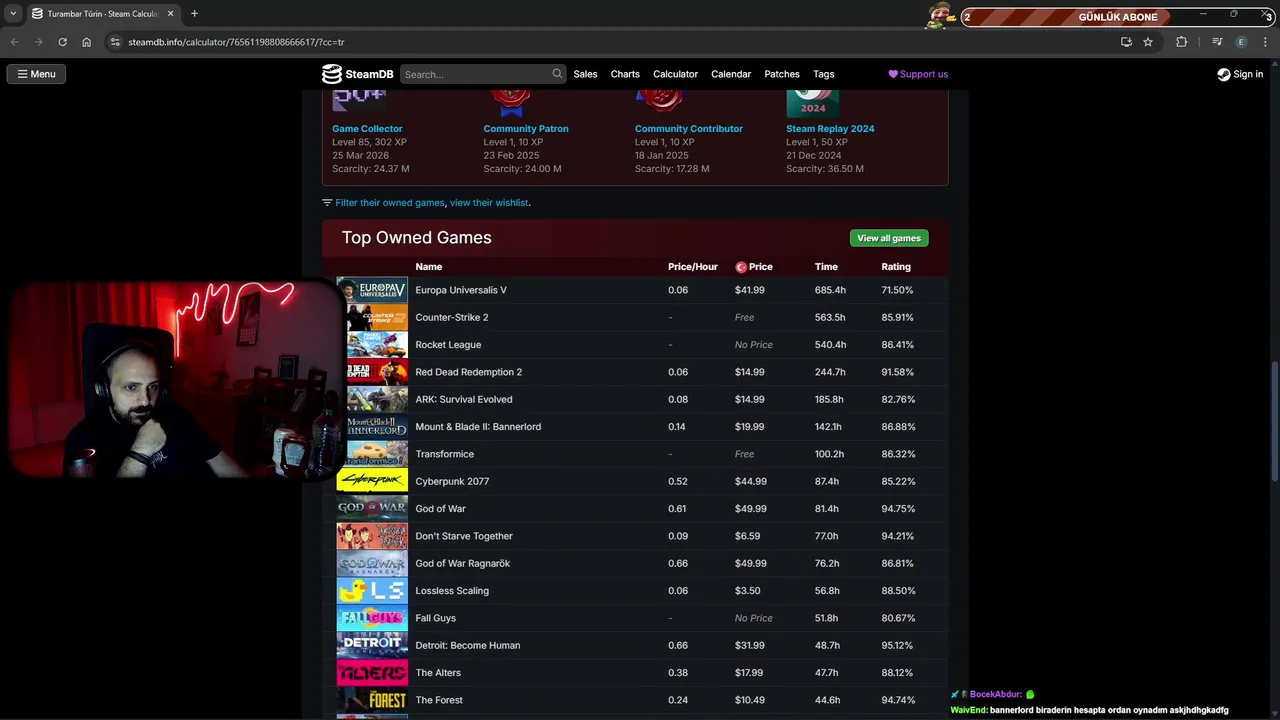Bookmark this page with the star icon
The image size is (1280, 720).
(x=1148, y=42)
